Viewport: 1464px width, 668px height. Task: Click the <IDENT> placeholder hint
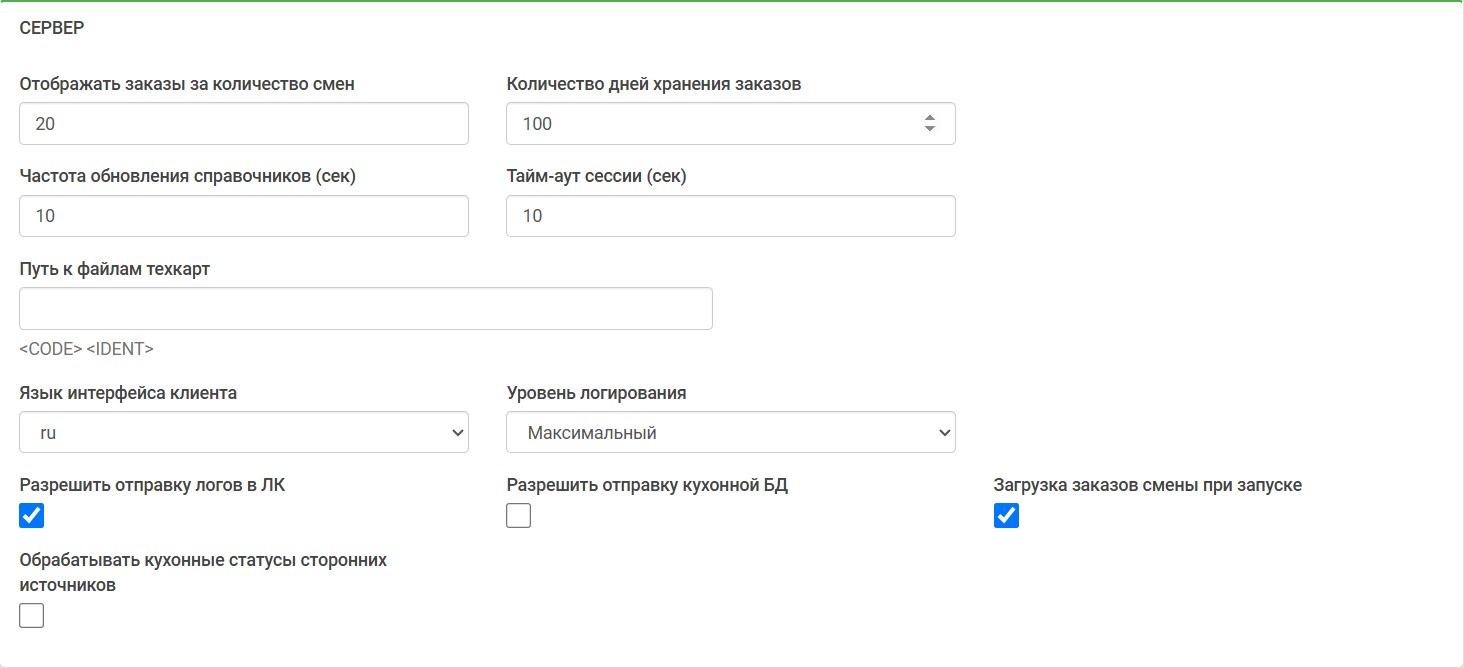120,349
